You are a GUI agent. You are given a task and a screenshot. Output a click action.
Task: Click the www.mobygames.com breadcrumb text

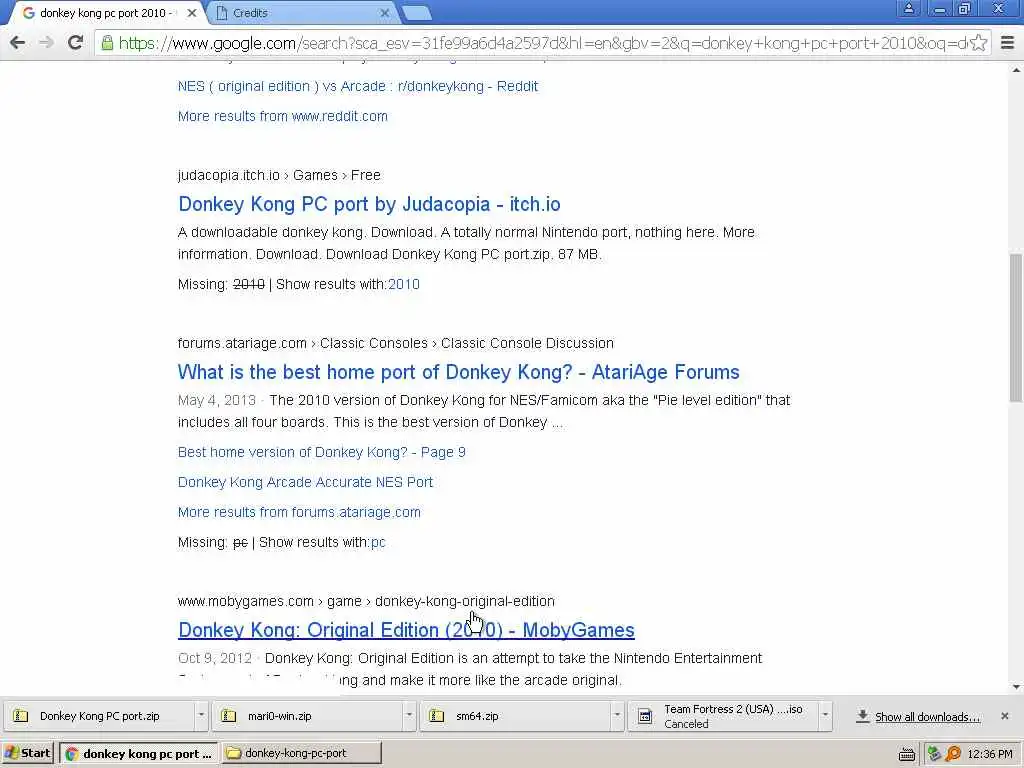click(246, 601)
